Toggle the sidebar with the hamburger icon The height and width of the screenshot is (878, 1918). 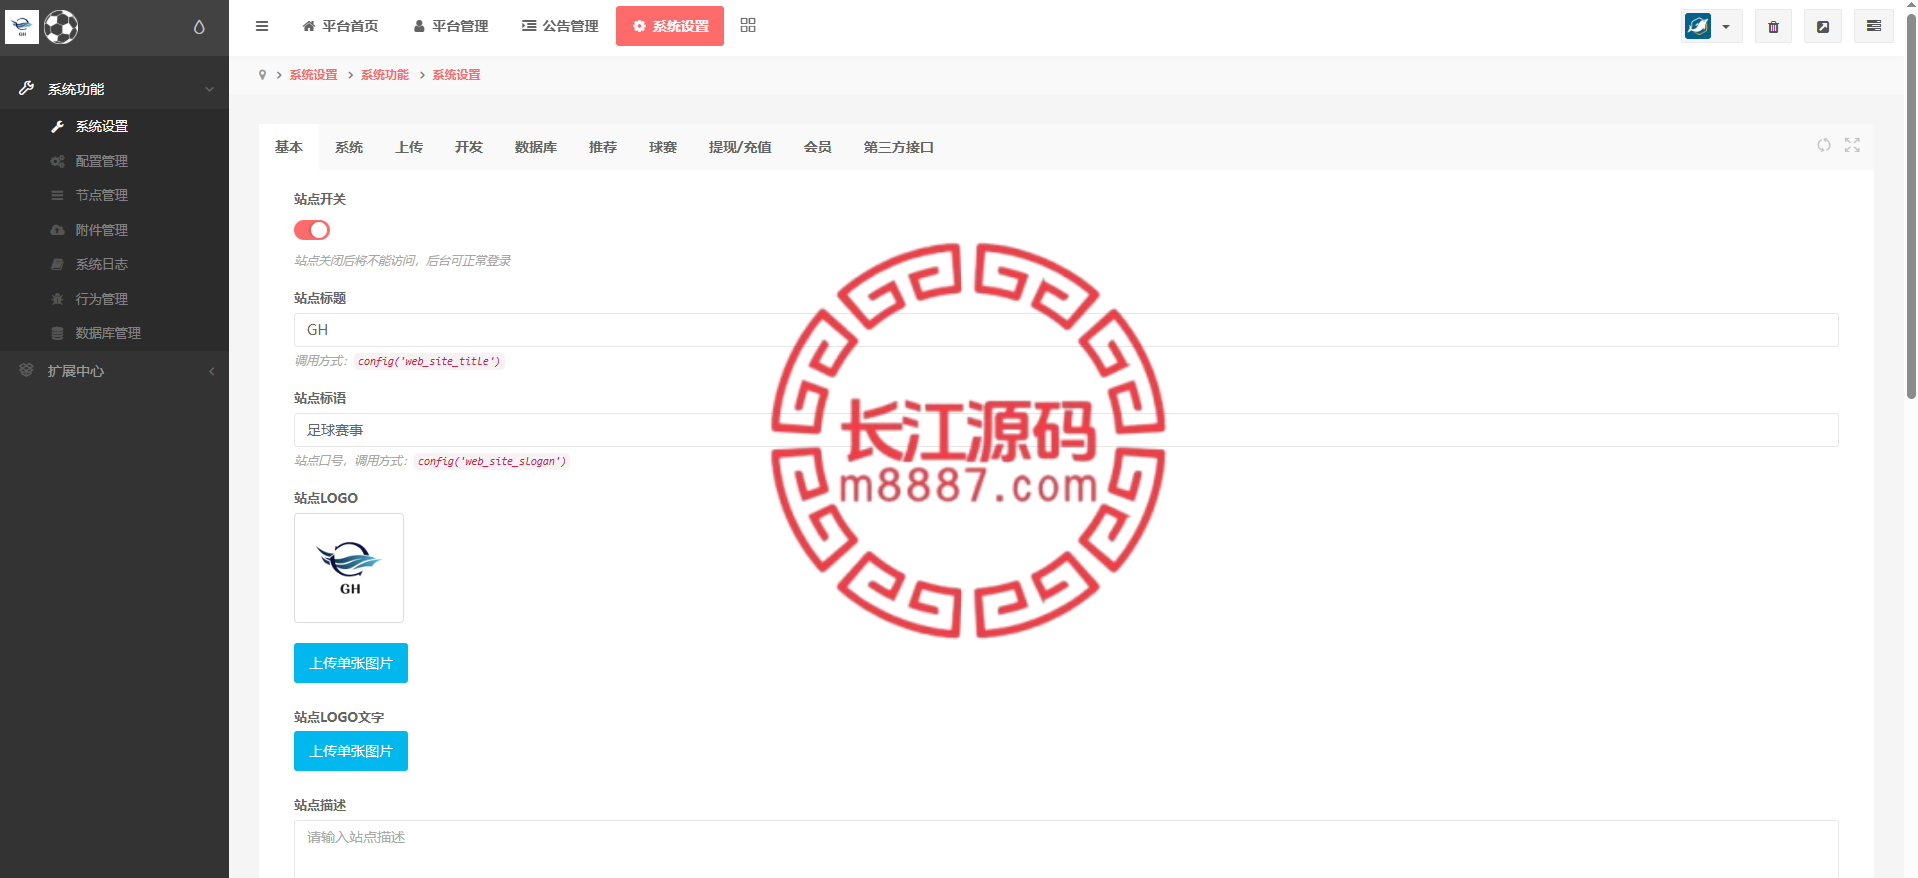pos(262,26)
